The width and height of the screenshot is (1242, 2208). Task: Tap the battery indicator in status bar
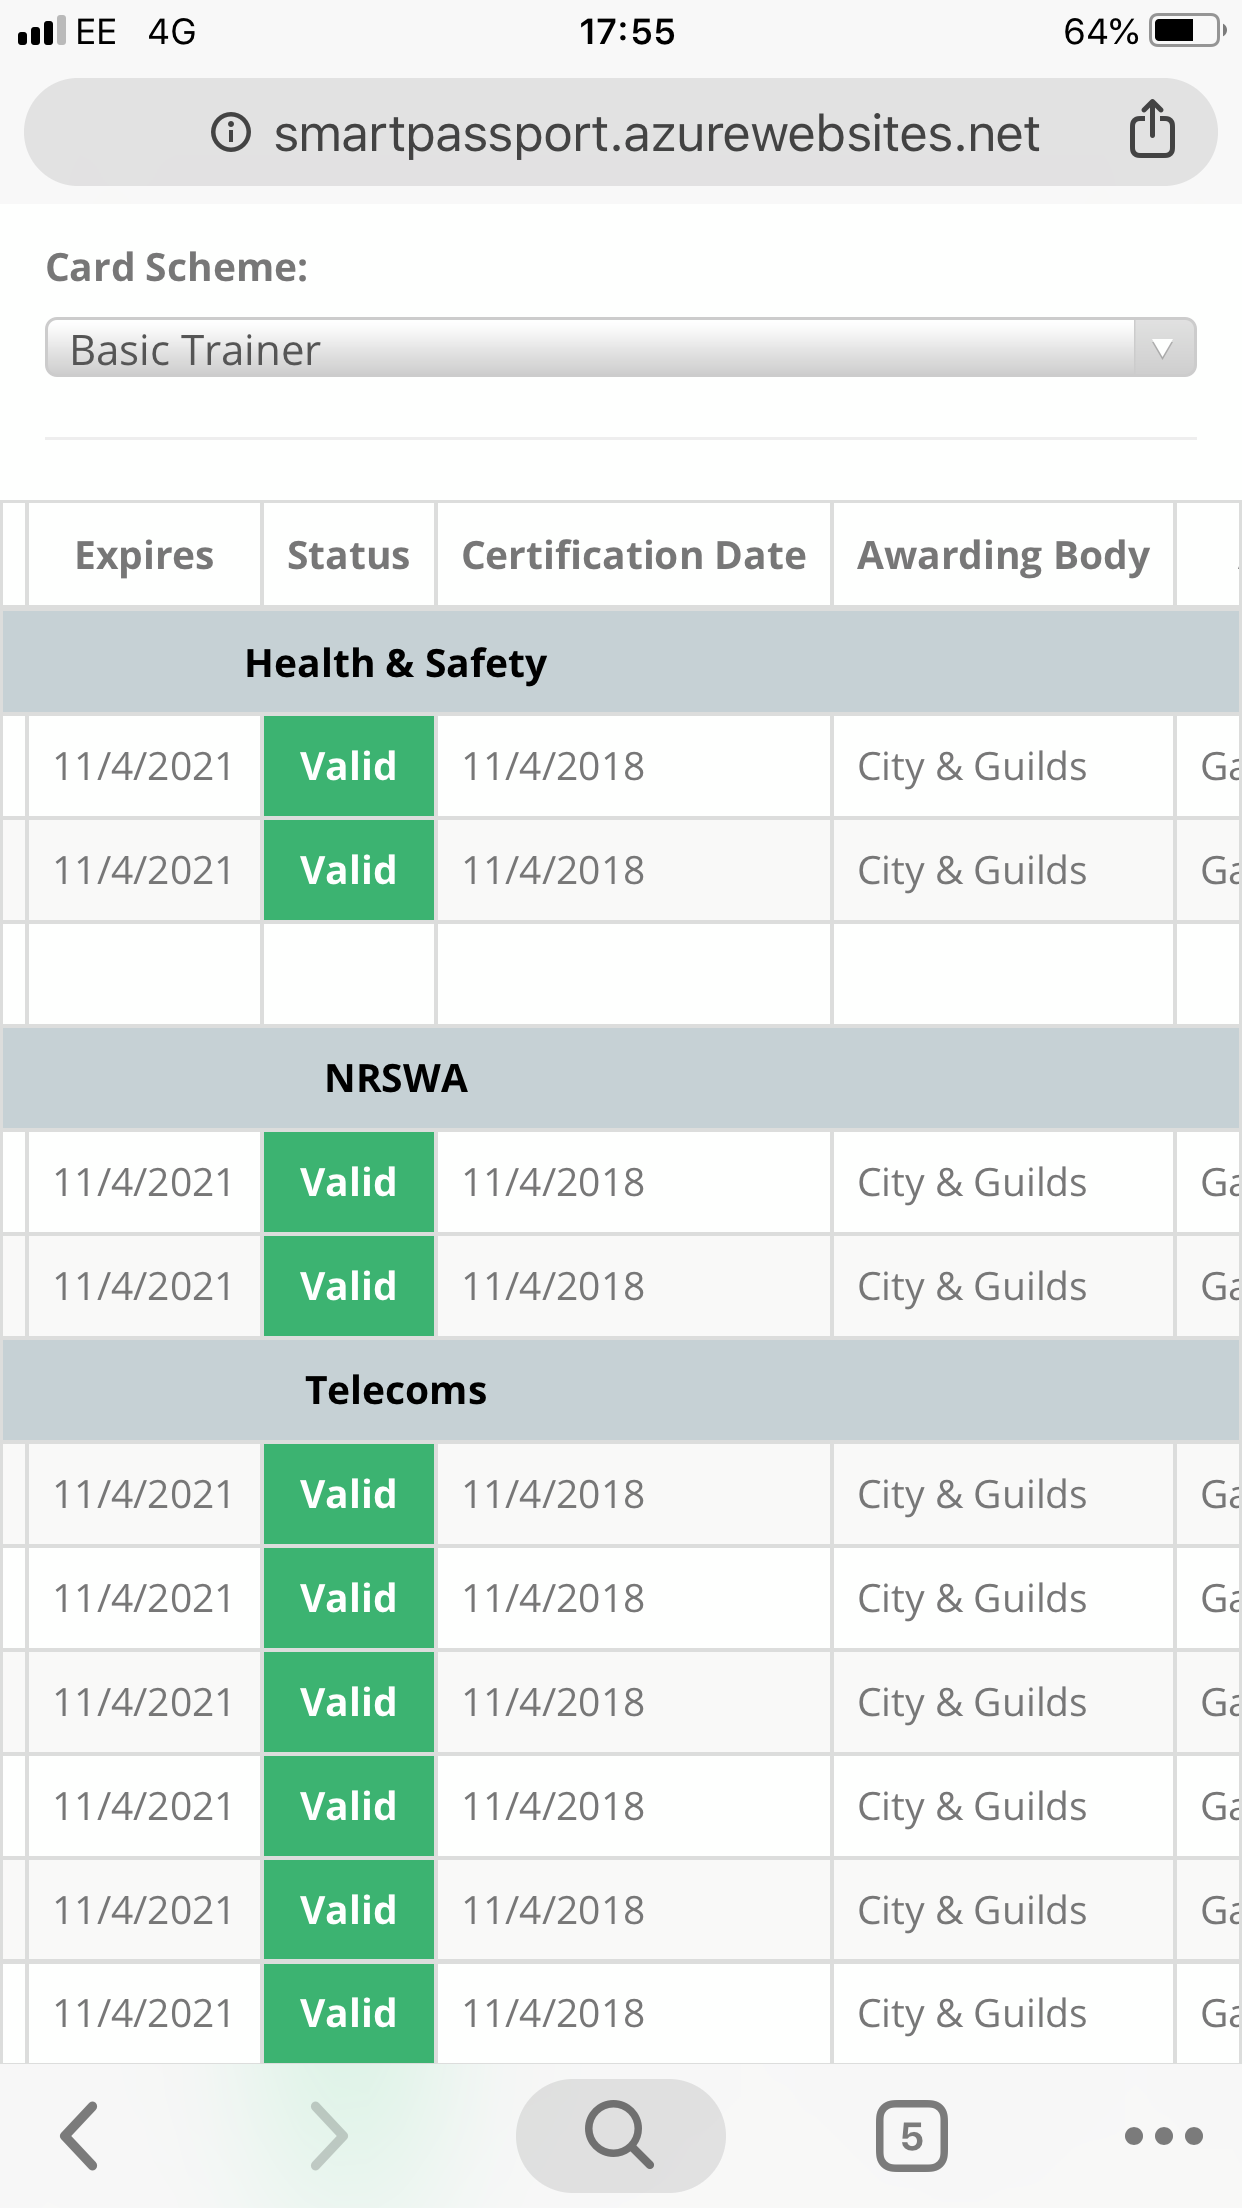click(1187, 31)
